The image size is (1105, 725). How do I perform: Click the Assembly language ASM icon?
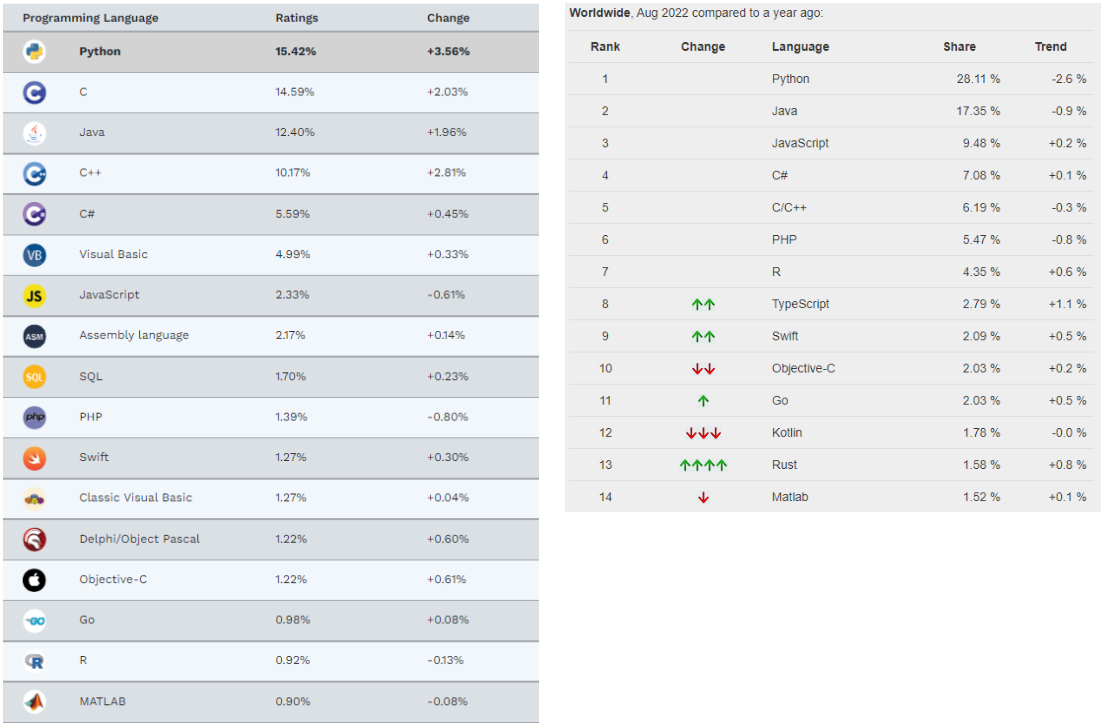(35, 336)
